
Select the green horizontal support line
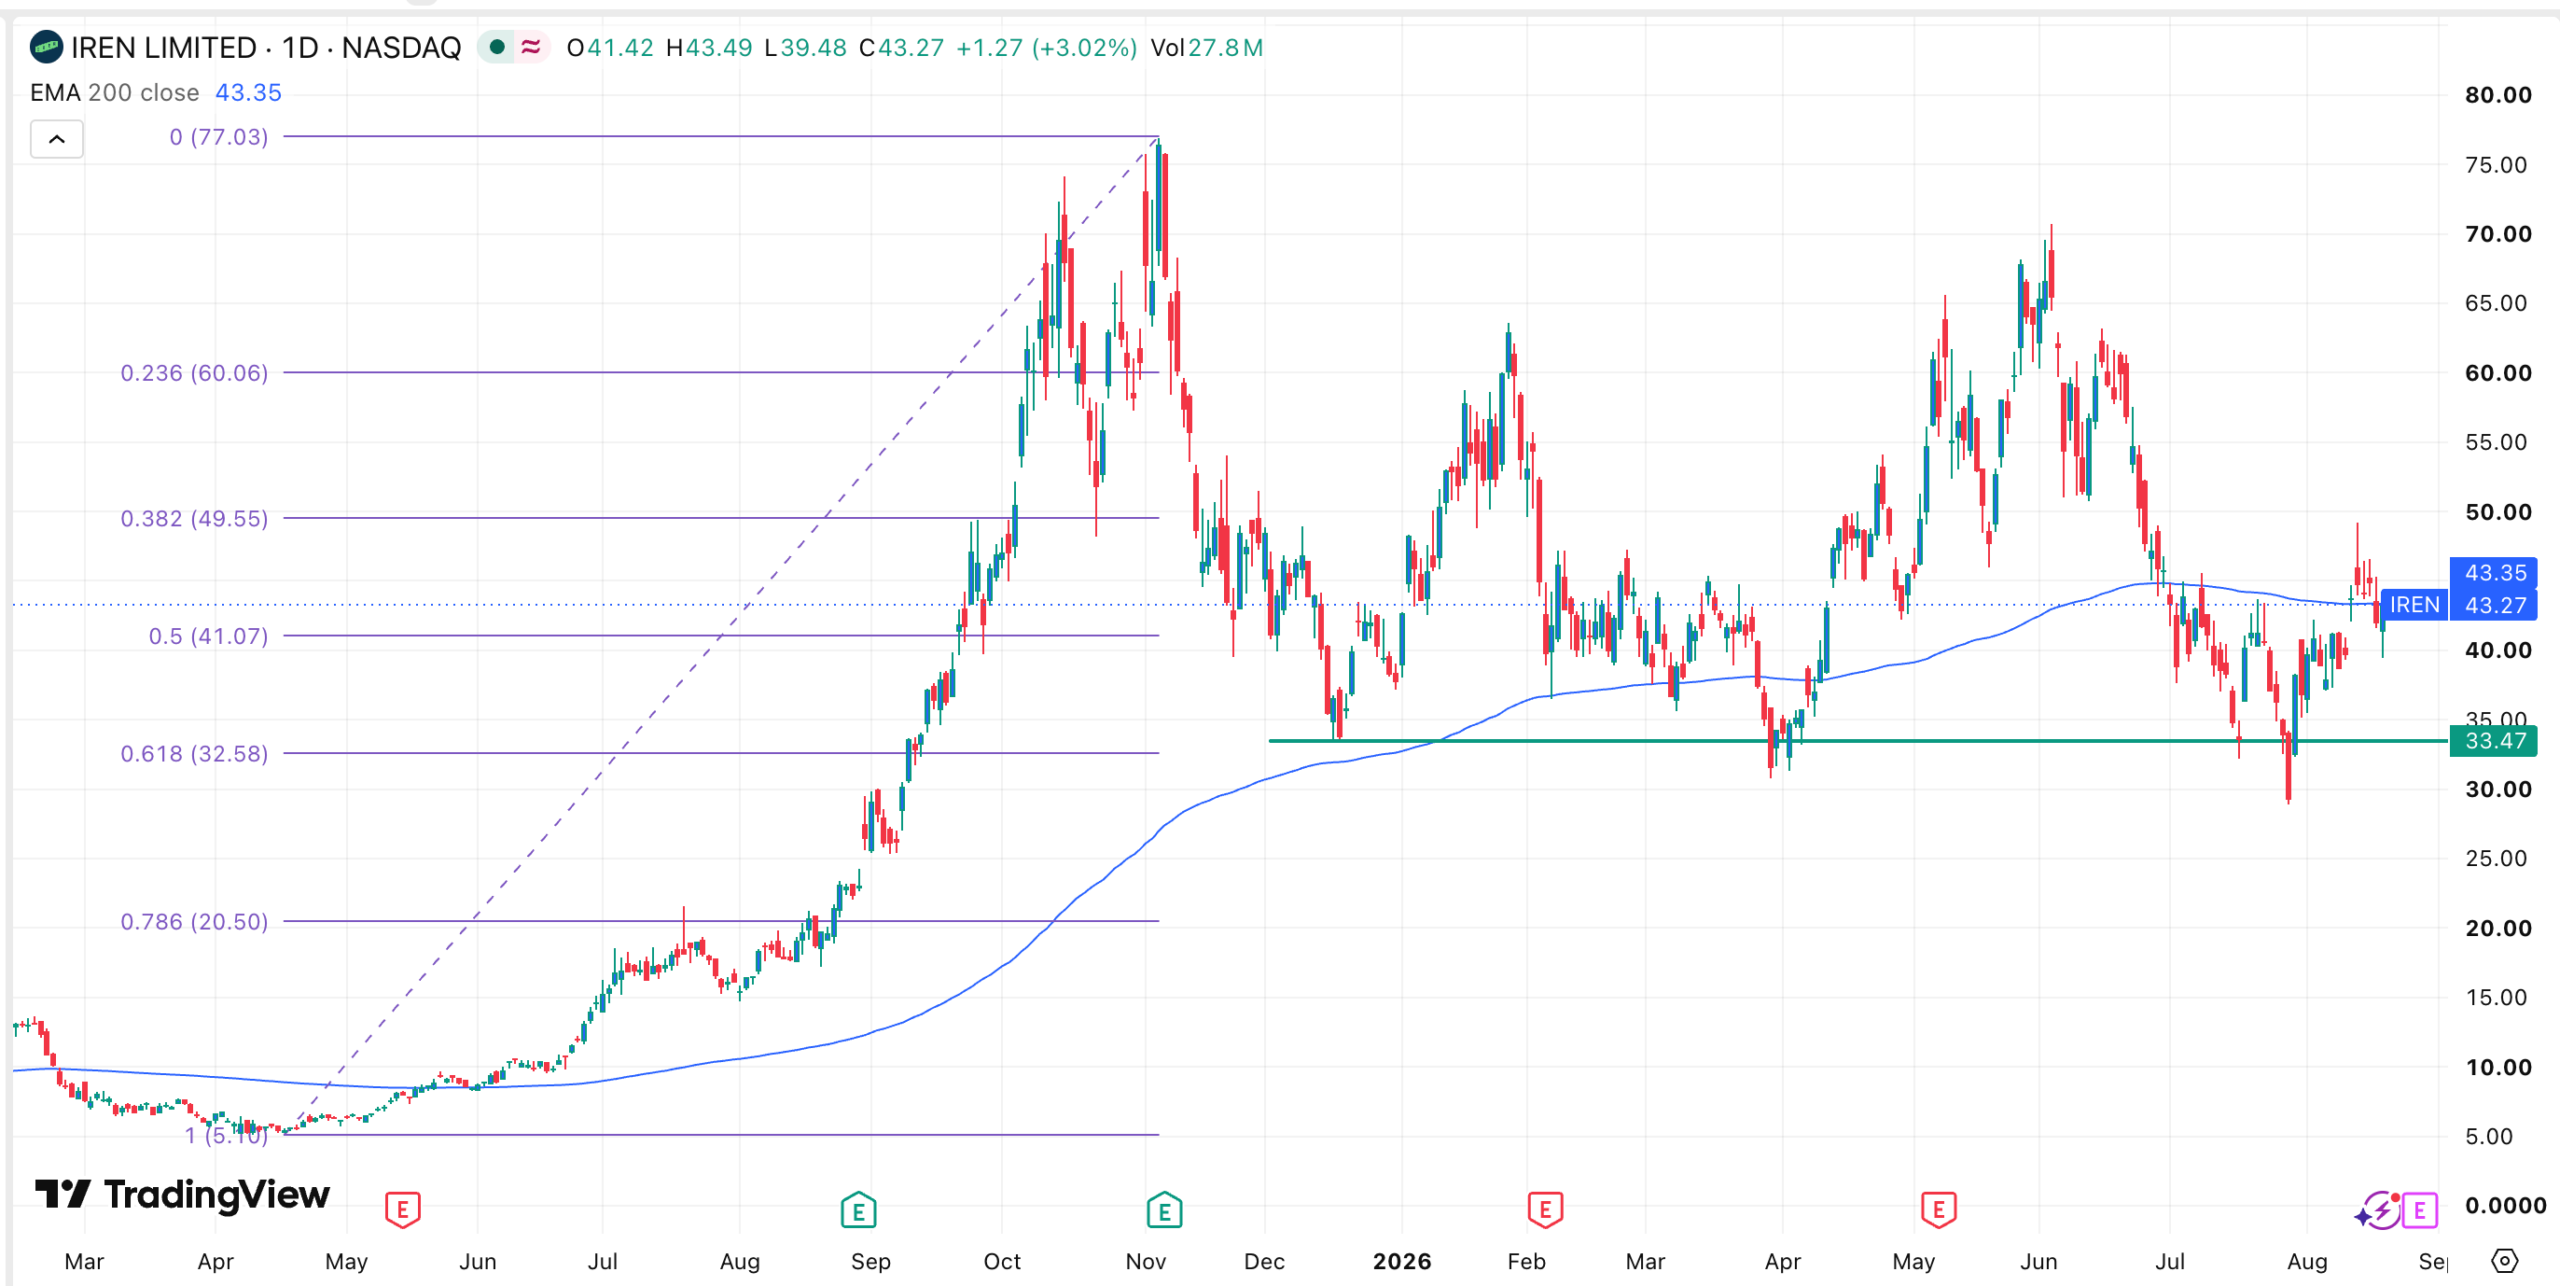[x=1858, y=741]
